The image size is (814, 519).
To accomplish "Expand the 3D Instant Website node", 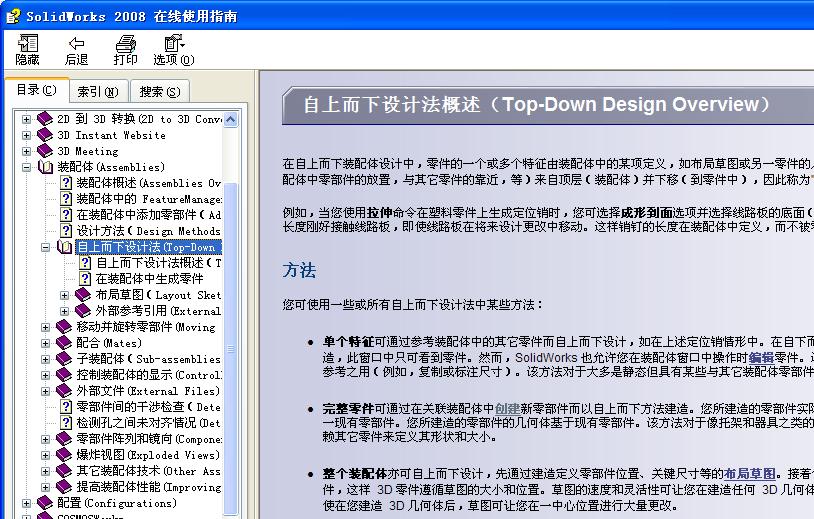I will tap(26, 135).
